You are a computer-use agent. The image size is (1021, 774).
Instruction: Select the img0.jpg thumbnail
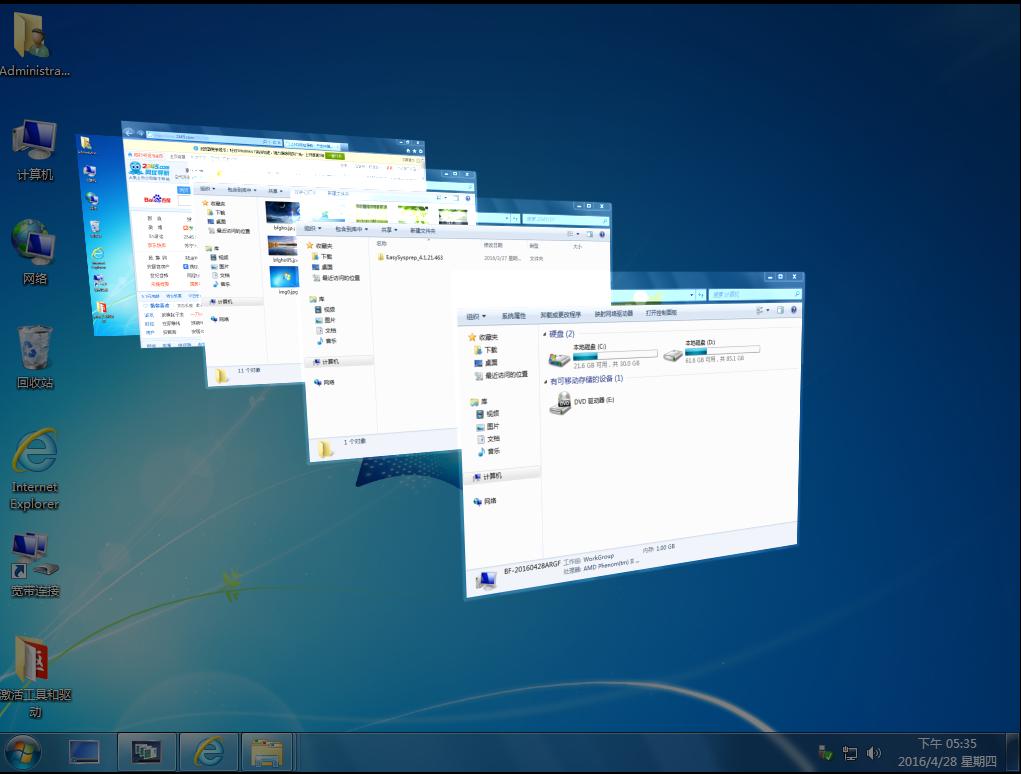[x=285, y=279]
